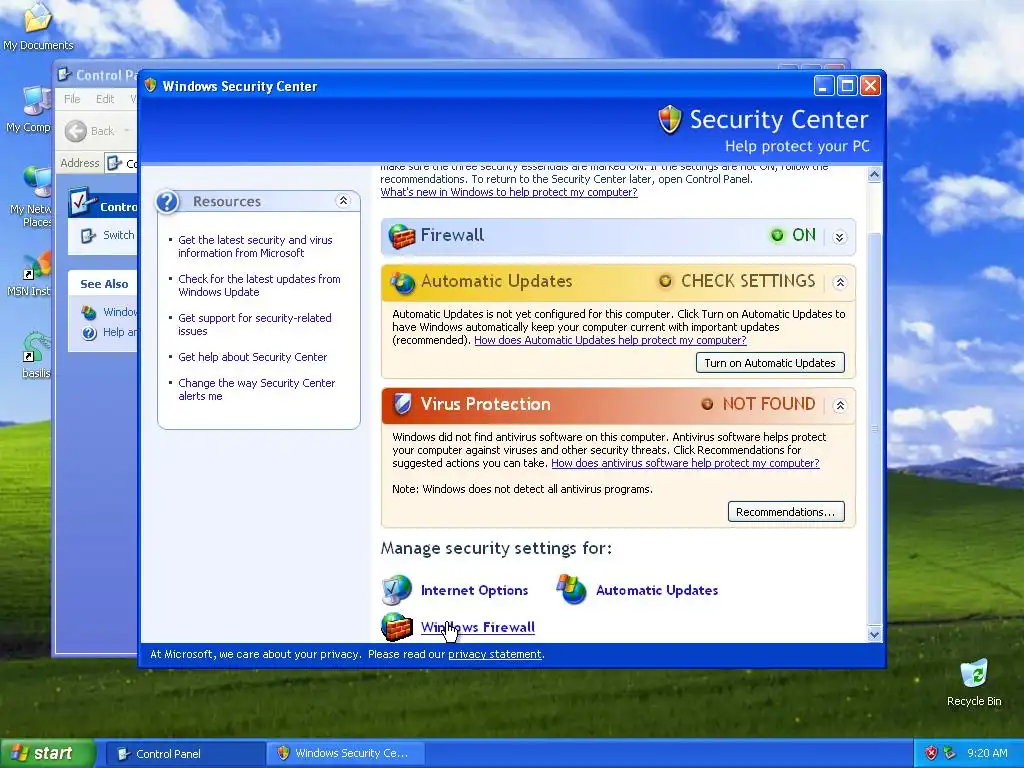Click the Internet Options icon
This screenshot has height=768, width=1024.
pyautogui.click(x=396, y=590)
